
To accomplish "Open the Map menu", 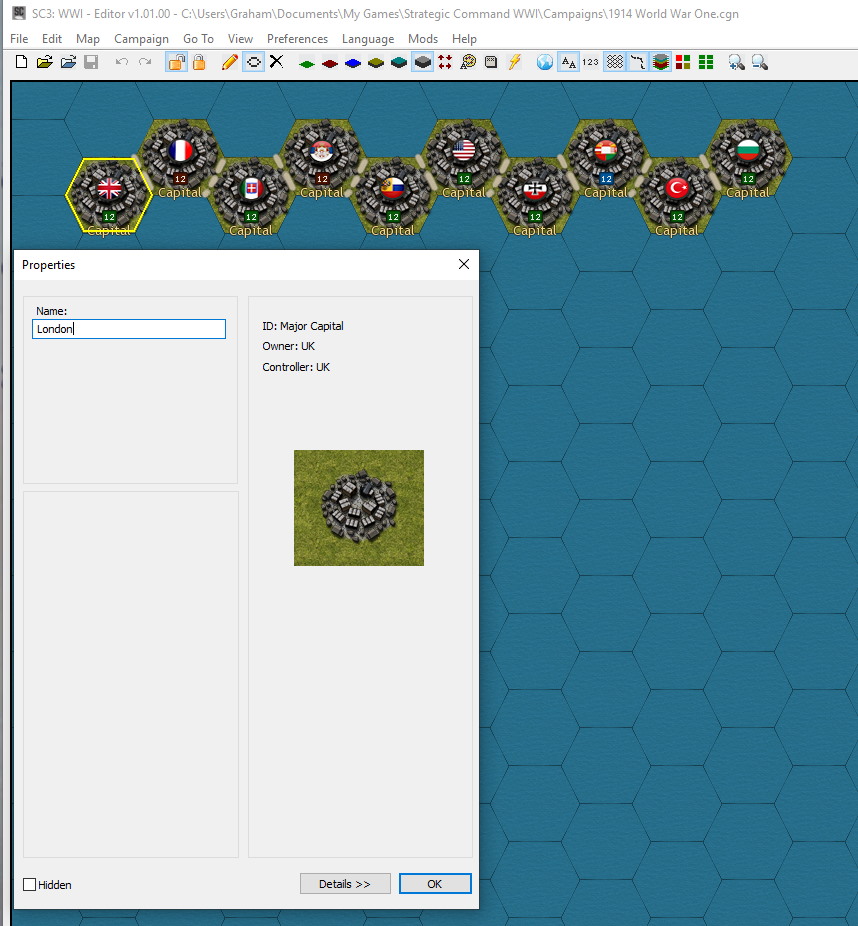I will (x=87, y=38).
